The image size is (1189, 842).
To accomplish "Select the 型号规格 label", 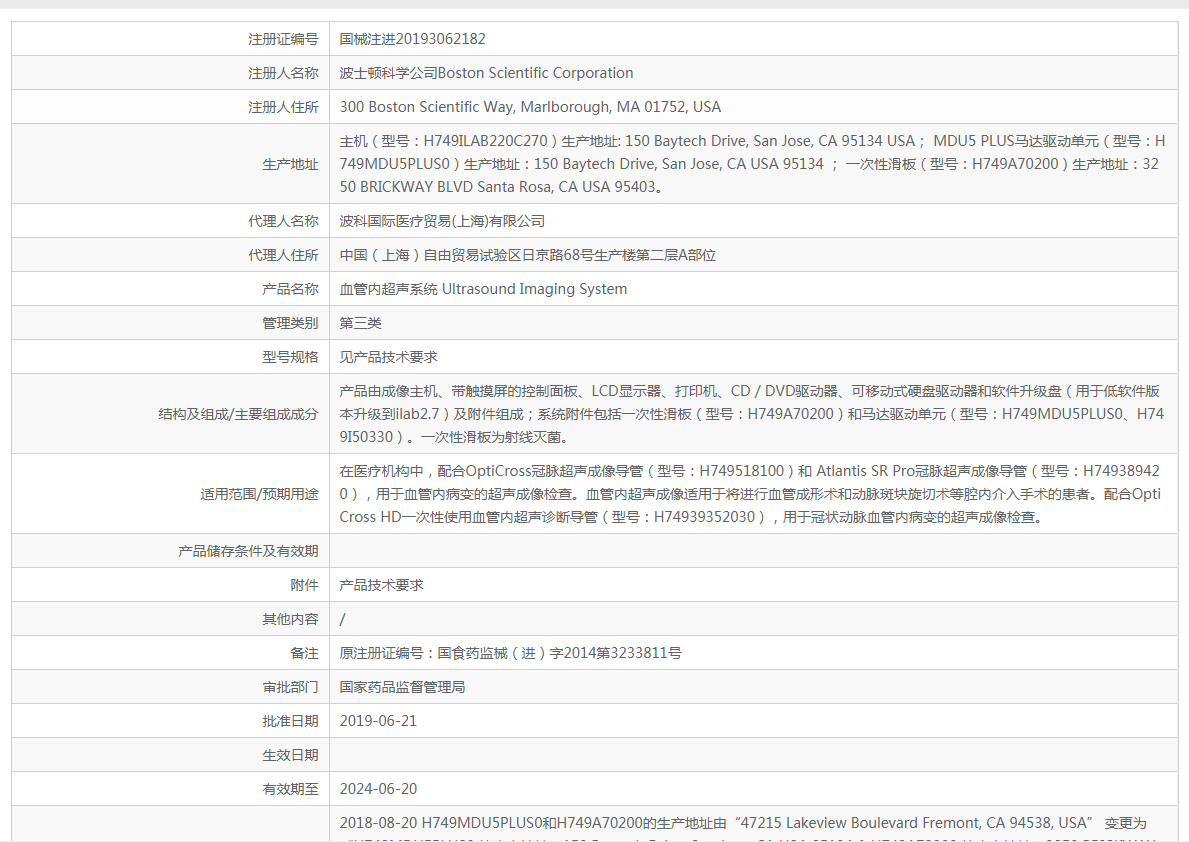I will pos(290,357).
